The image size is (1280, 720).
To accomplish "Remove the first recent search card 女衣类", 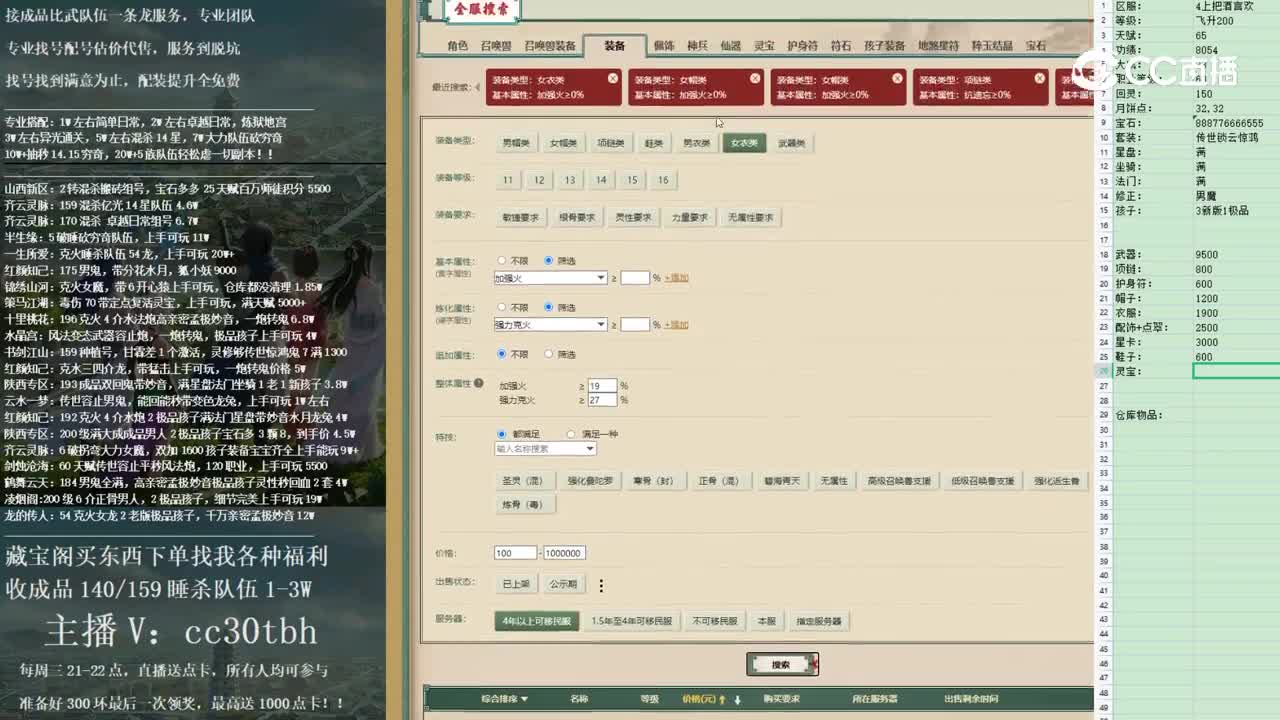I will pos(613,78).
